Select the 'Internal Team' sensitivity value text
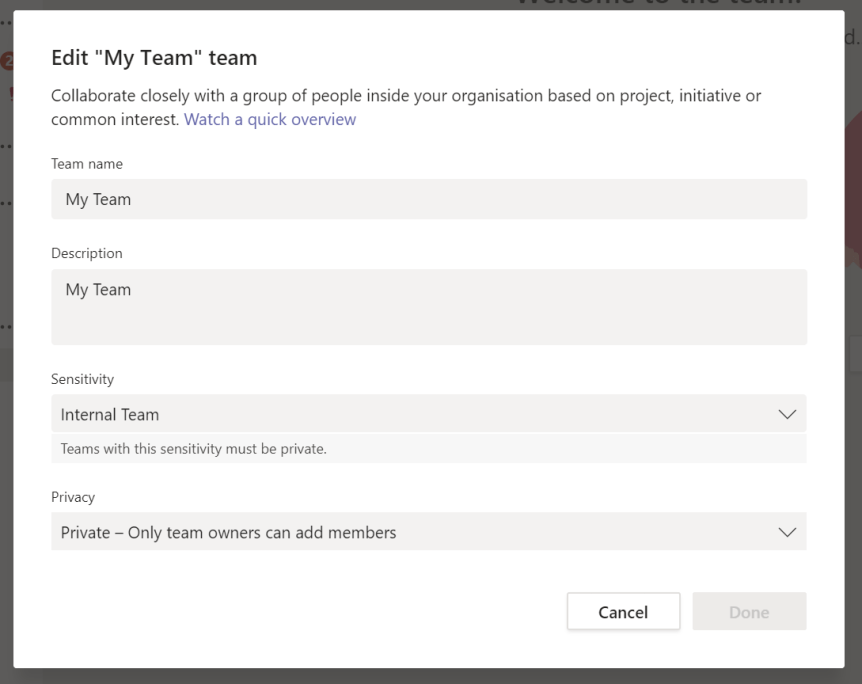The height and width of the screenshot is (684, 862). pos(110,414)
